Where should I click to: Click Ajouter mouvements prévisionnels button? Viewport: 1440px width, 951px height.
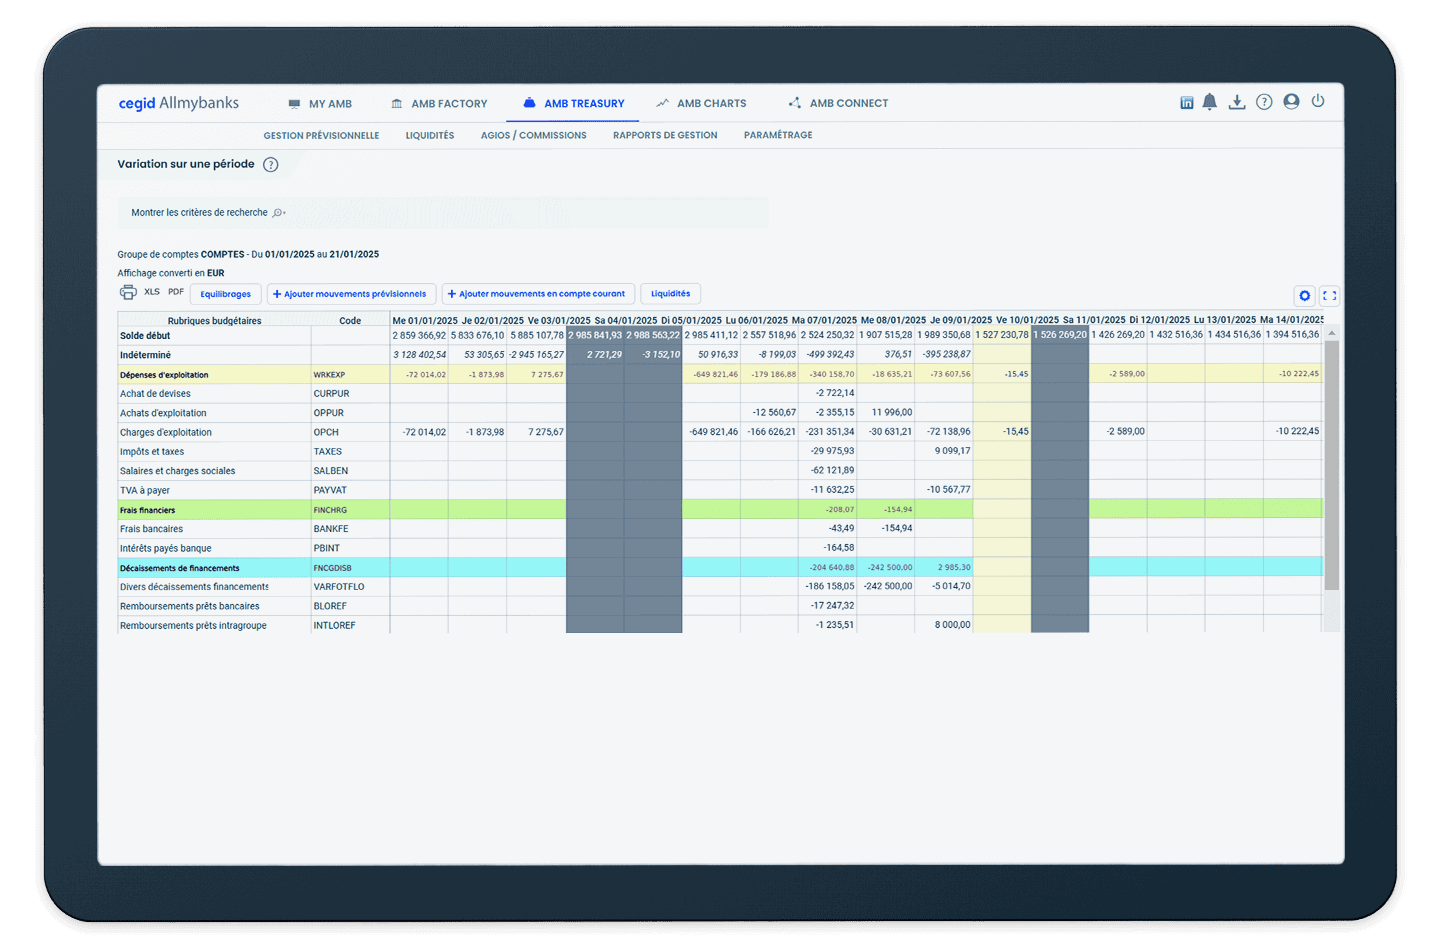coord(350,294)
